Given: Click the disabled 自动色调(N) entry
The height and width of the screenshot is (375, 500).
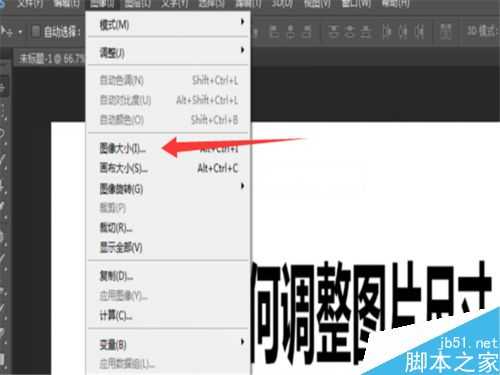Looking at the screenshot, I should [168, 80].
